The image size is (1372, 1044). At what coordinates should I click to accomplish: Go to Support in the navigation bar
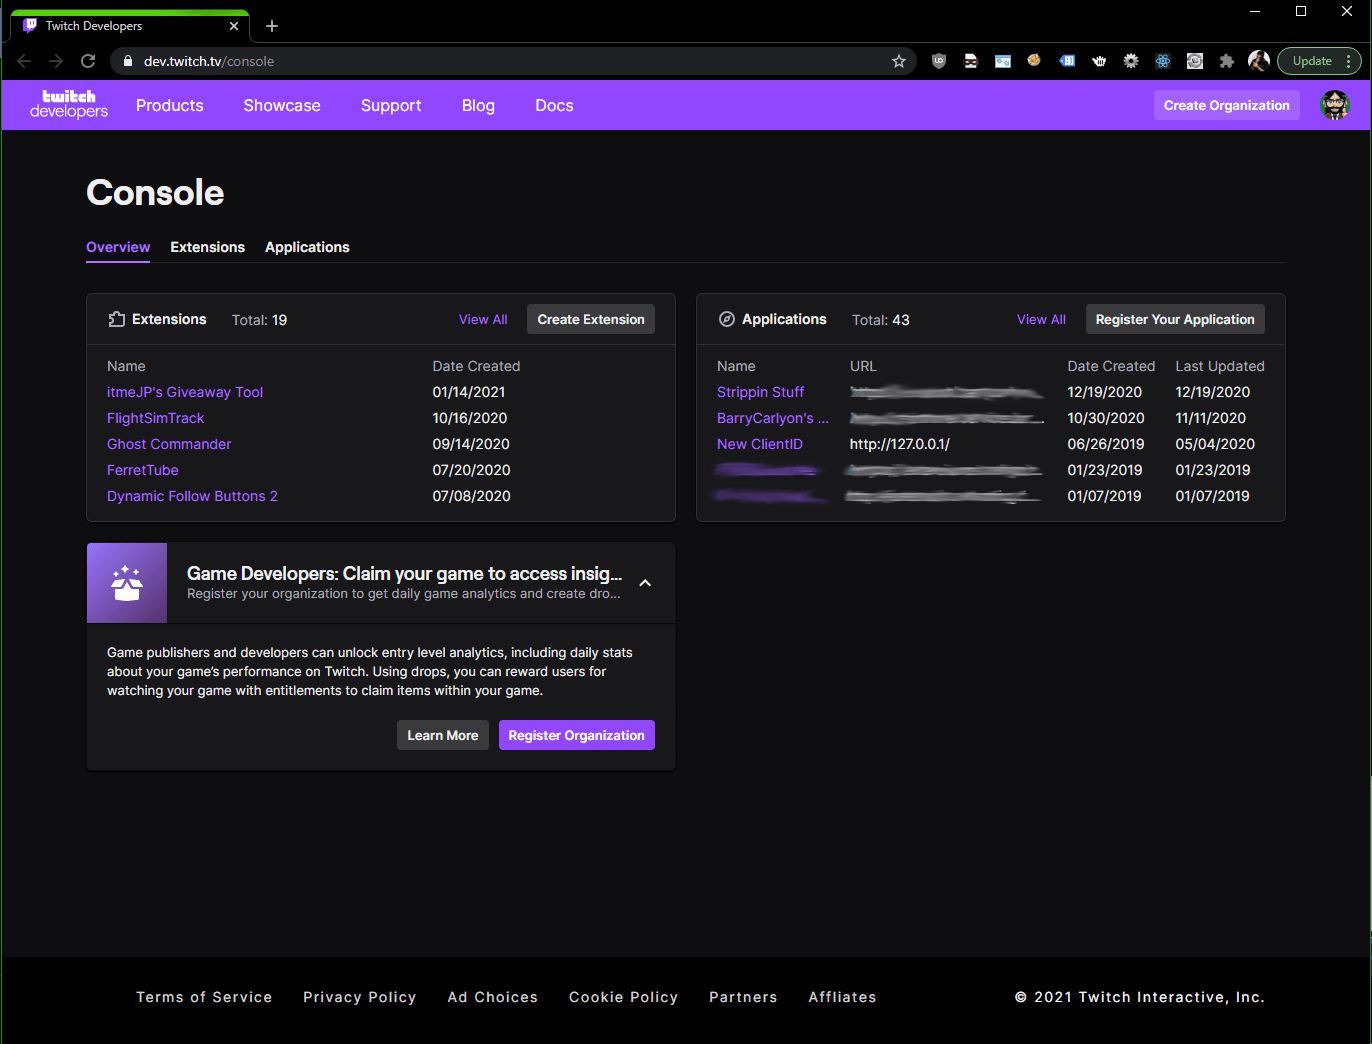click(x=391, y=105)
